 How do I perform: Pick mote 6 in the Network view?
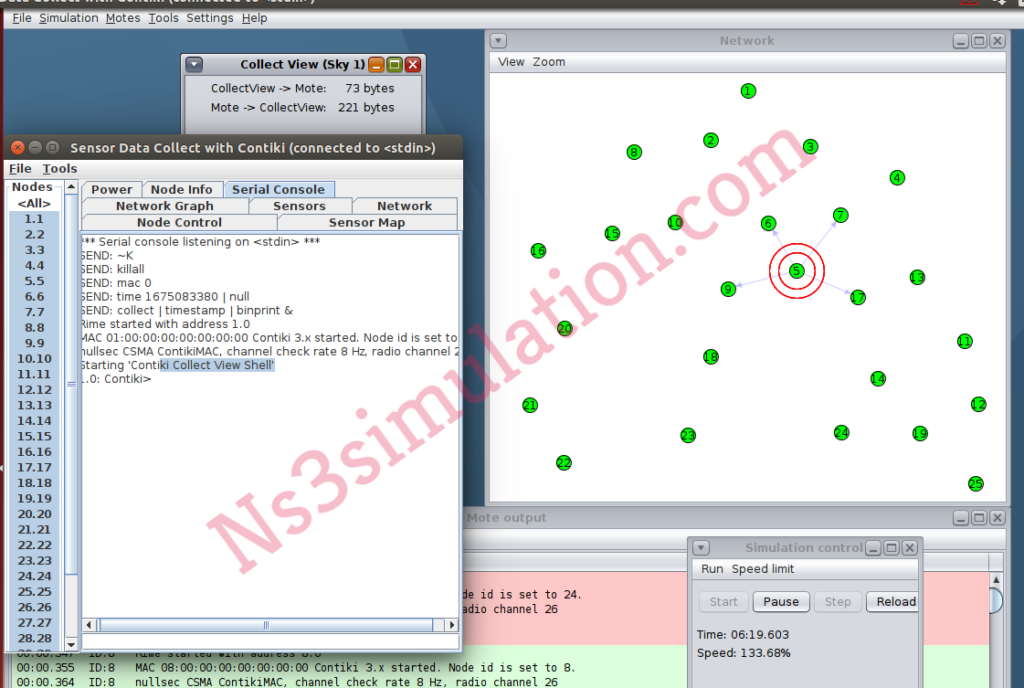pyautogui.click(x=769, y=224)
